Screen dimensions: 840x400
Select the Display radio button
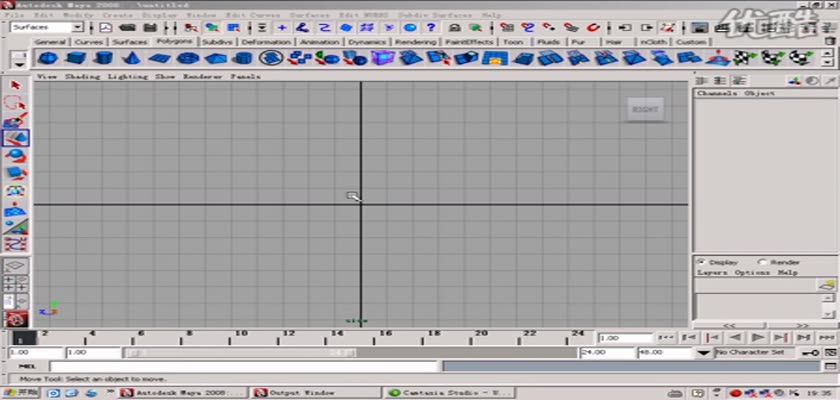(x=700, y=262)
